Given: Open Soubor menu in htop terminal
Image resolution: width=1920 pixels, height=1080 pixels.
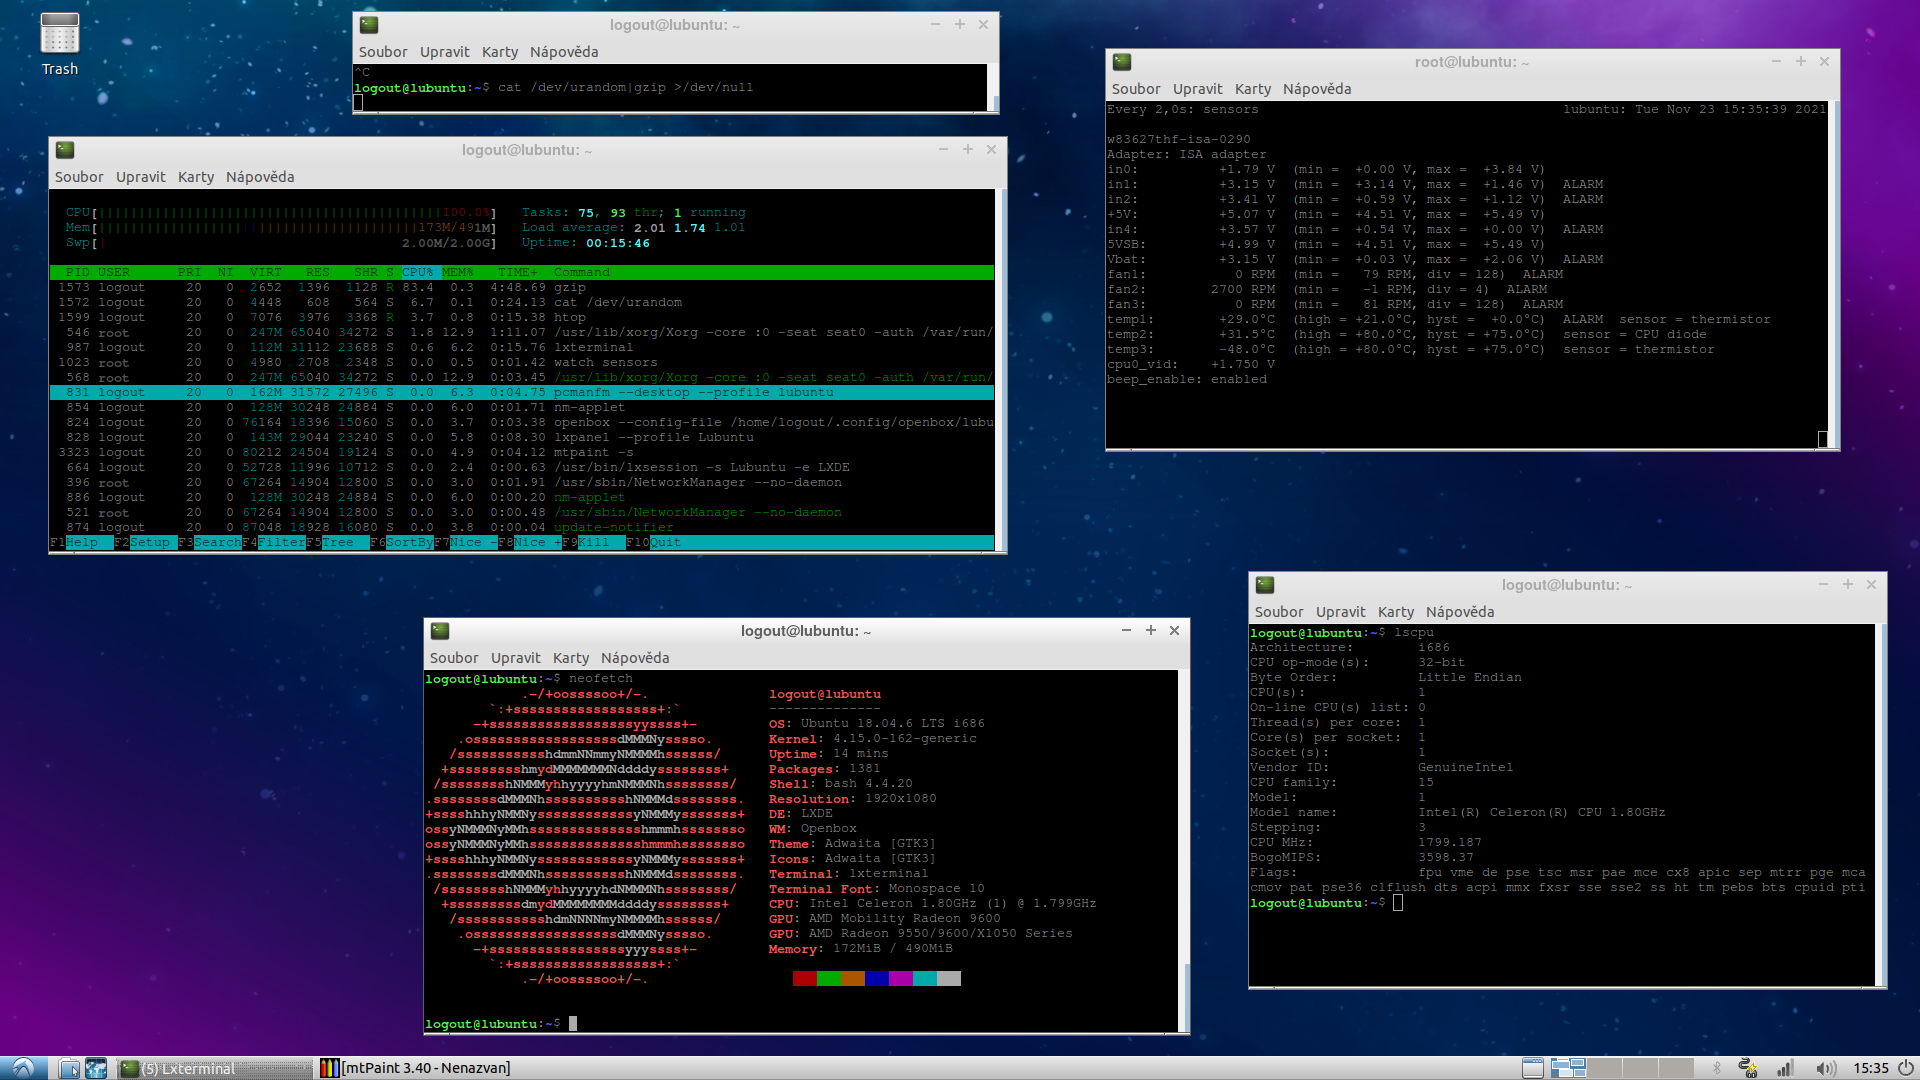Looking at the screenshot, I should tap(79, 177).
